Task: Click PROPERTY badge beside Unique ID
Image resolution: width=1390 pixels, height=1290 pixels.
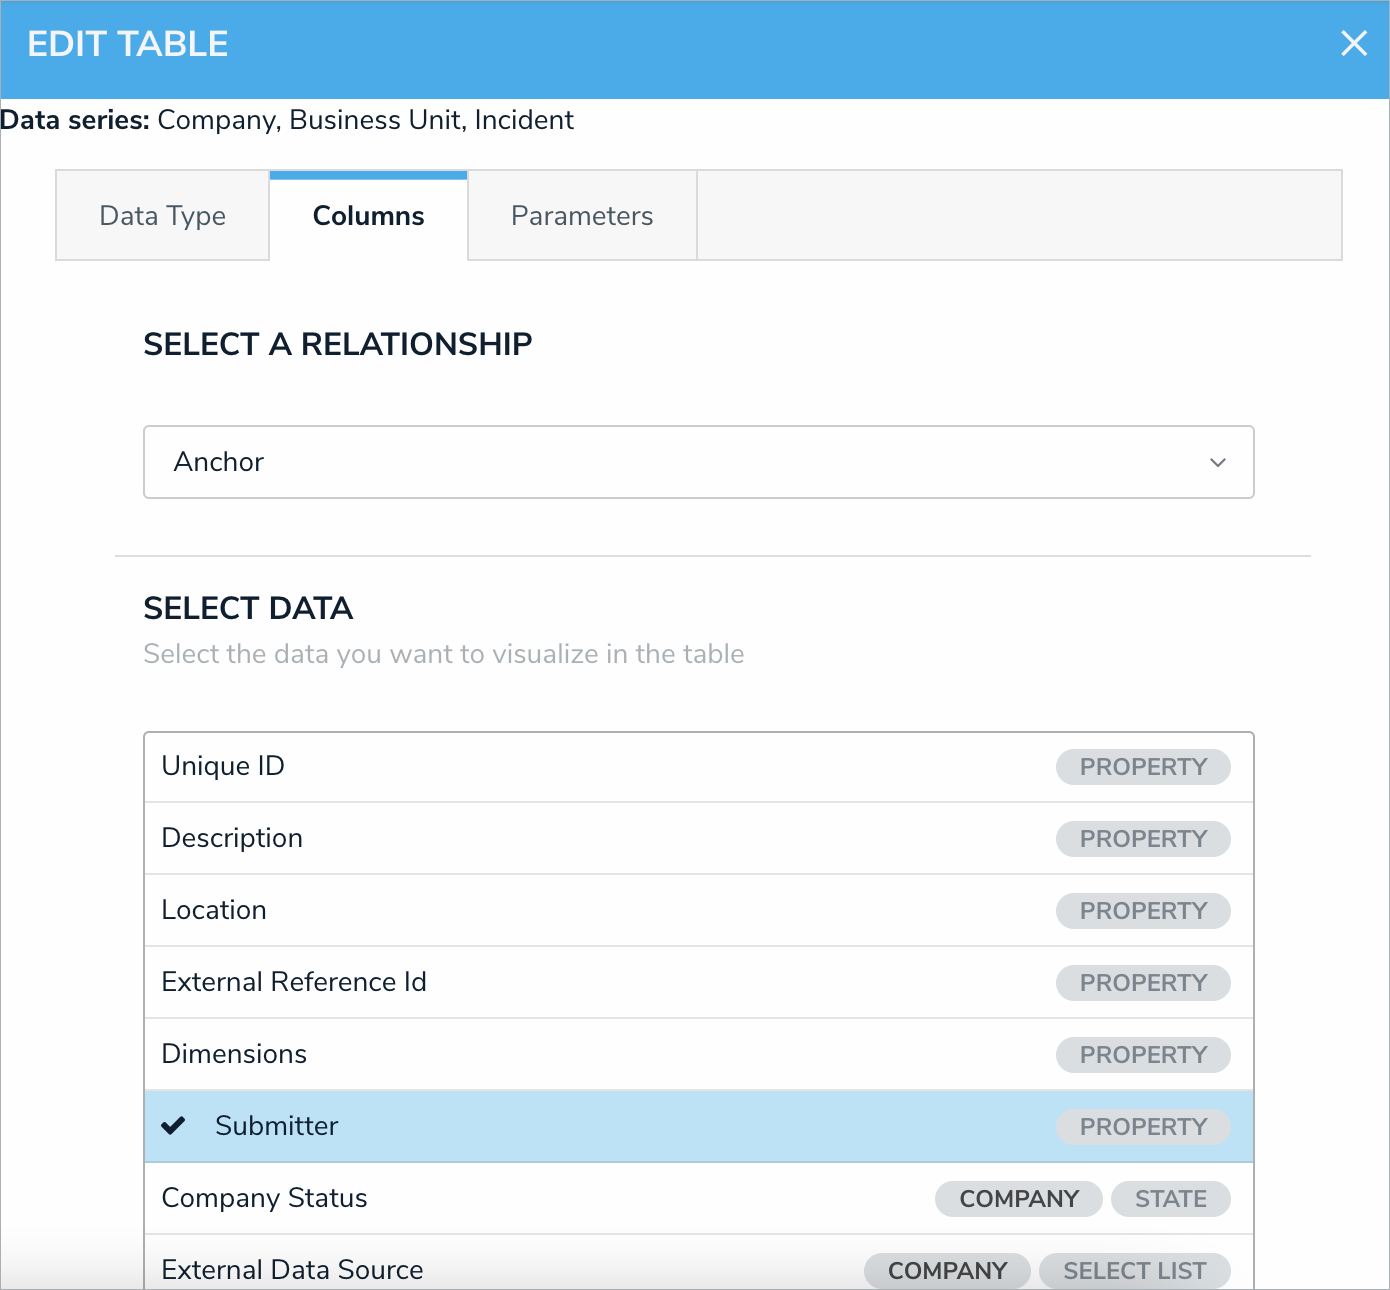Action: [1143, 767]
